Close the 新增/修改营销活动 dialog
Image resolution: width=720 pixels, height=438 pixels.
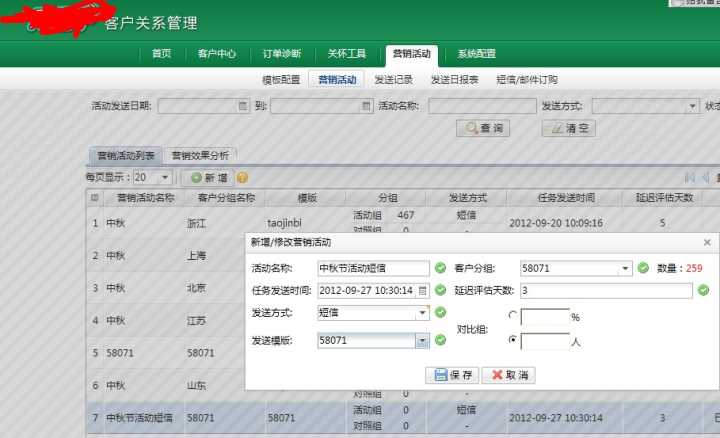click(707, 242)
